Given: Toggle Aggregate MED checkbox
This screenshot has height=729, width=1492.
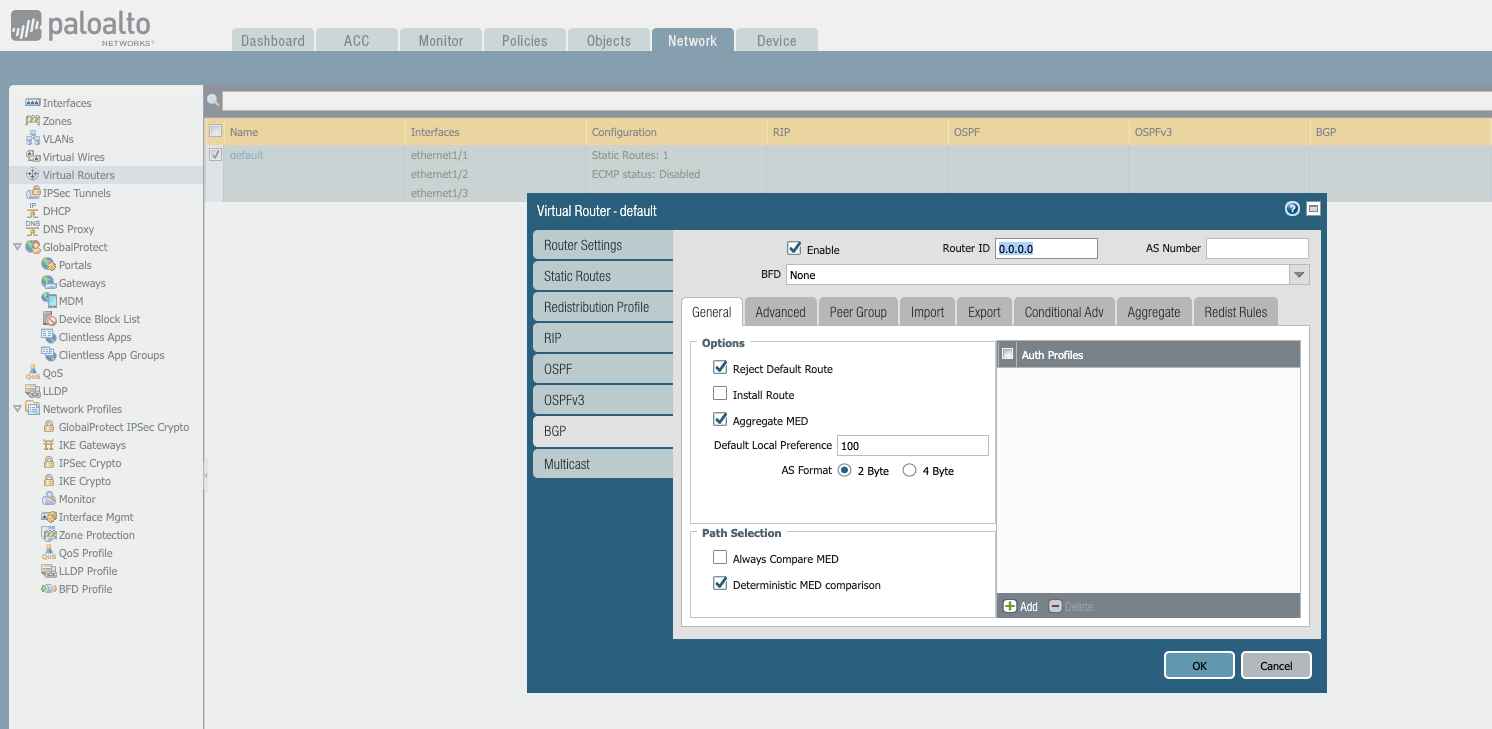Looking at the screenshot, I should point(720,420).
